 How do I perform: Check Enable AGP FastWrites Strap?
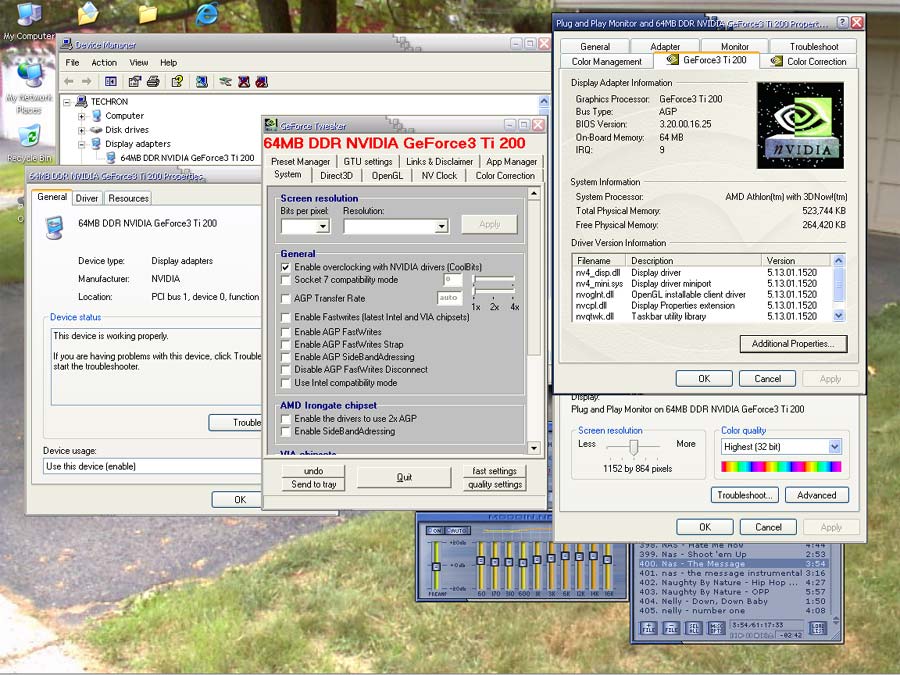(x=285, y=344)
